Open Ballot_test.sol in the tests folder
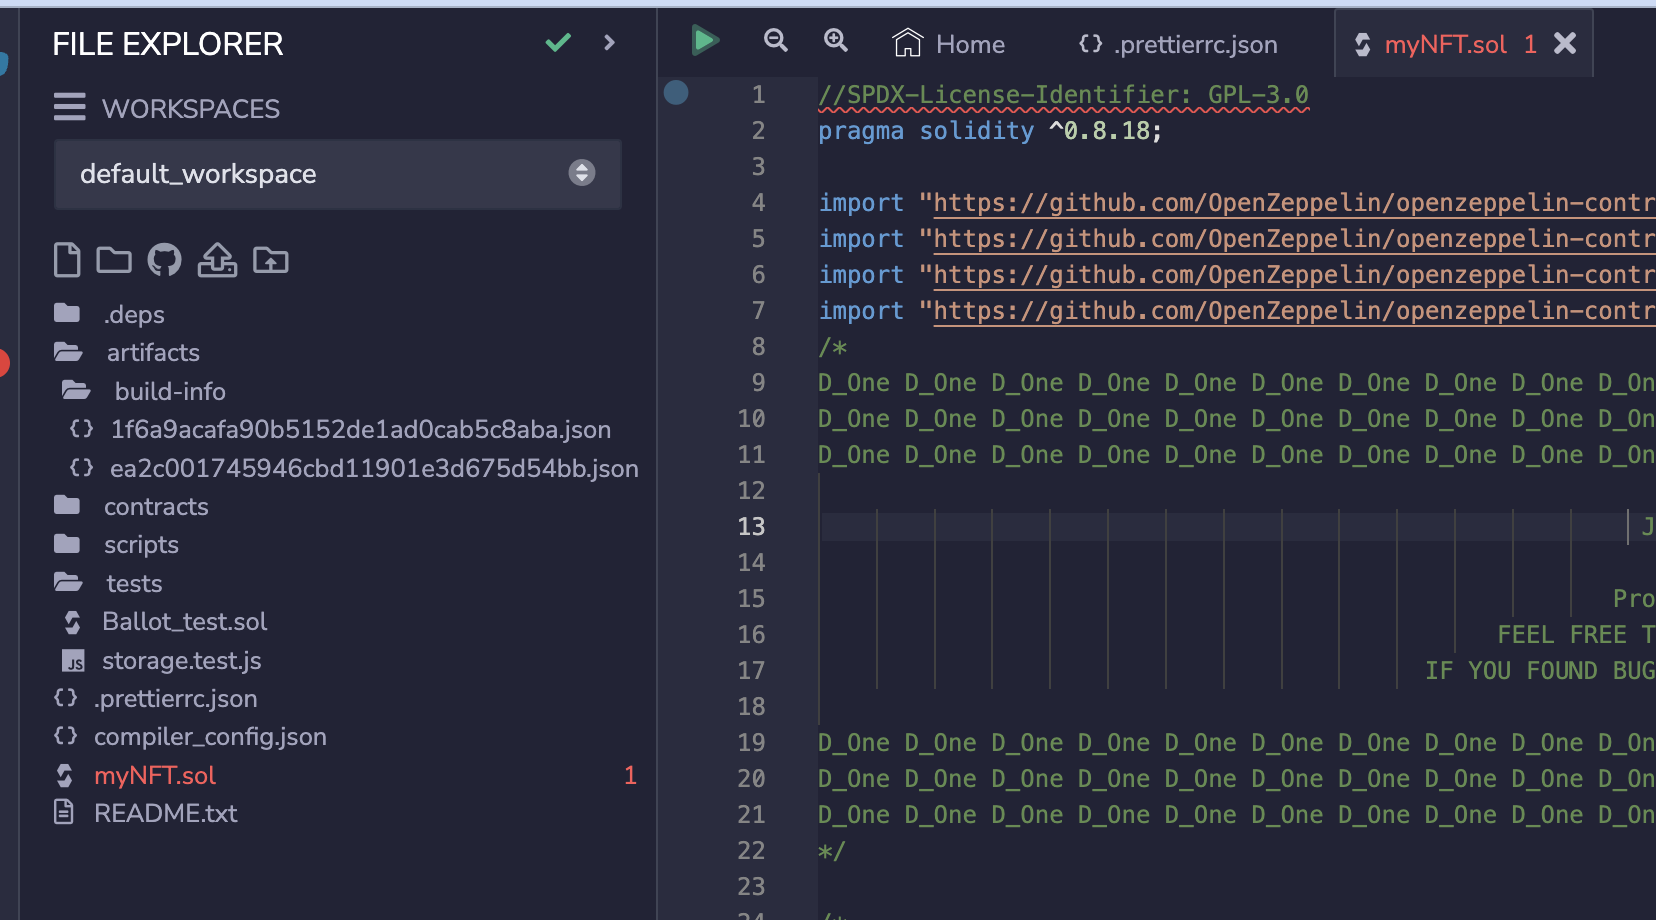1656x920 pixels. point(184,622)
